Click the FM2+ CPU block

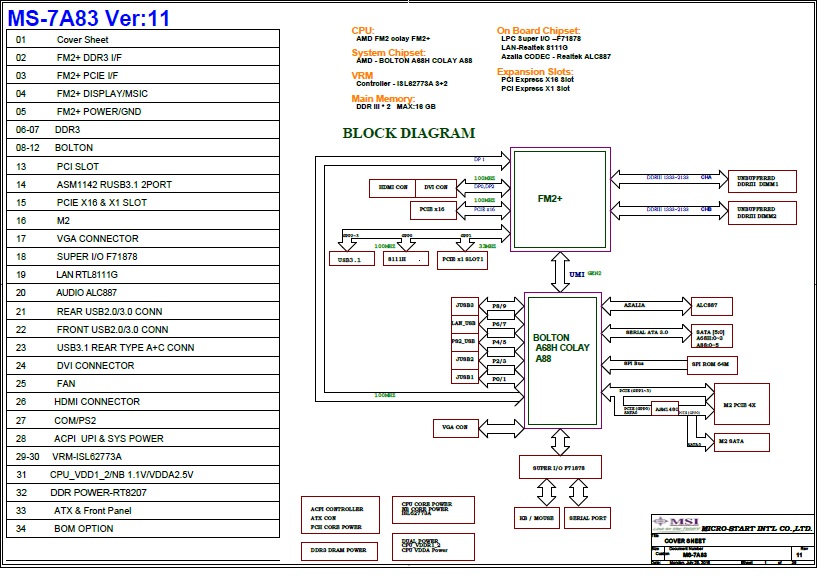click(558, 199)
